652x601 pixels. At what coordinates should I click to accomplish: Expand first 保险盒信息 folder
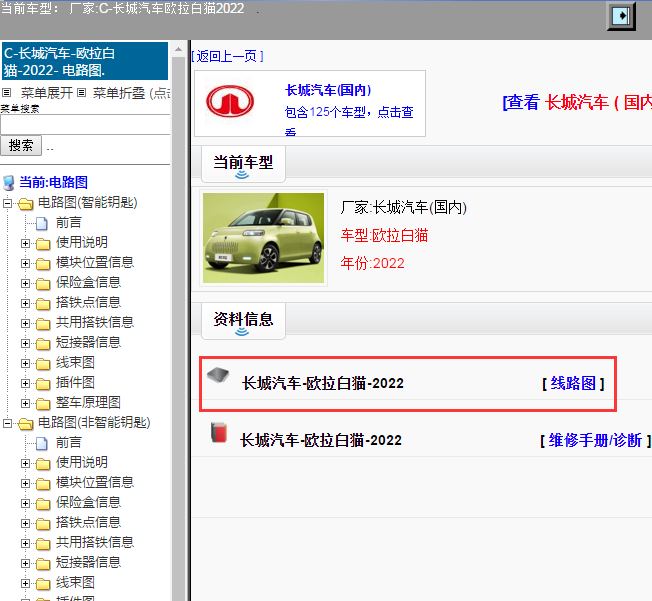click(25, 283)
